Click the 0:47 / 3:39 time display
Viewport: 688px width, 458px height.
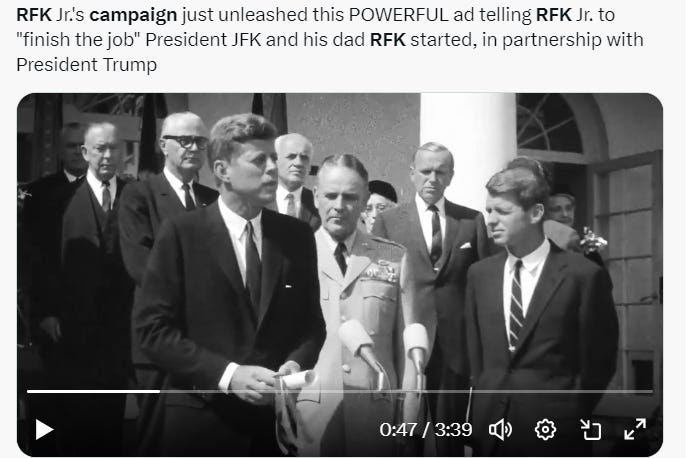tap(426, 429)
